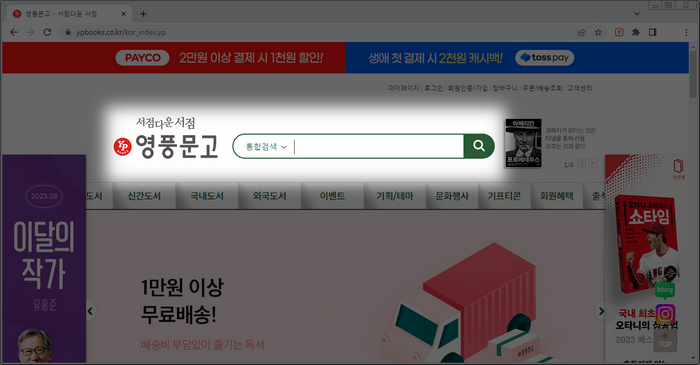The height and width of the screenshot is (365, 700).
Task: Go back with browser back arrow
Action: 14,32
